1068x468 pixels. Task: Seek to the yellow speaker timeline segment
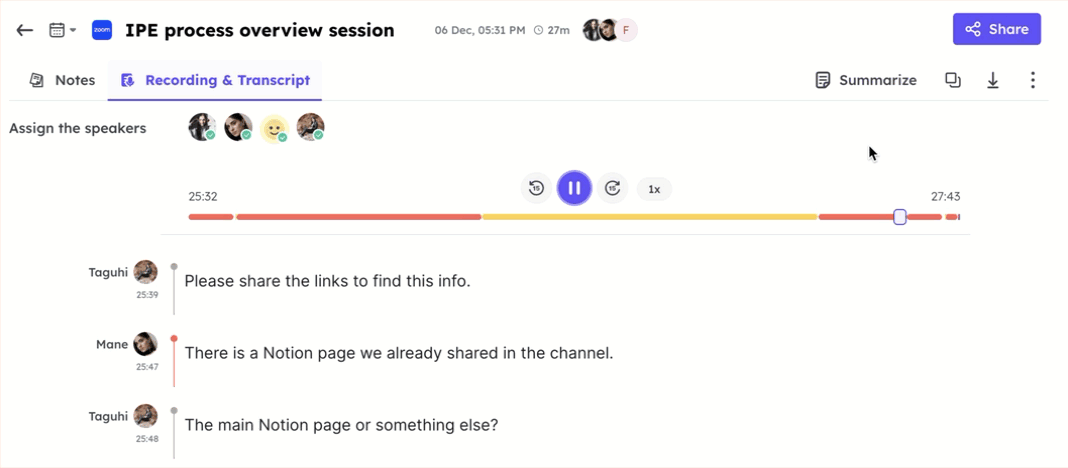(x=650, y=217)
